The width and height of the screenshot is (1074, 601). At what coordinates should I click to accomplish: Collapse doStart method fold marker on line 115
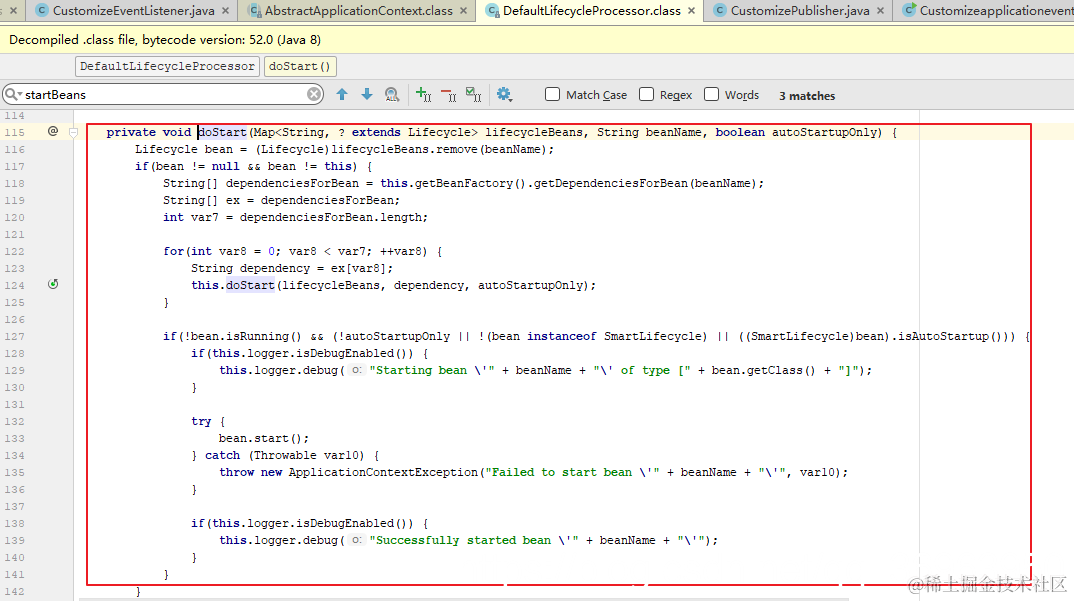[x=73, y=132]
